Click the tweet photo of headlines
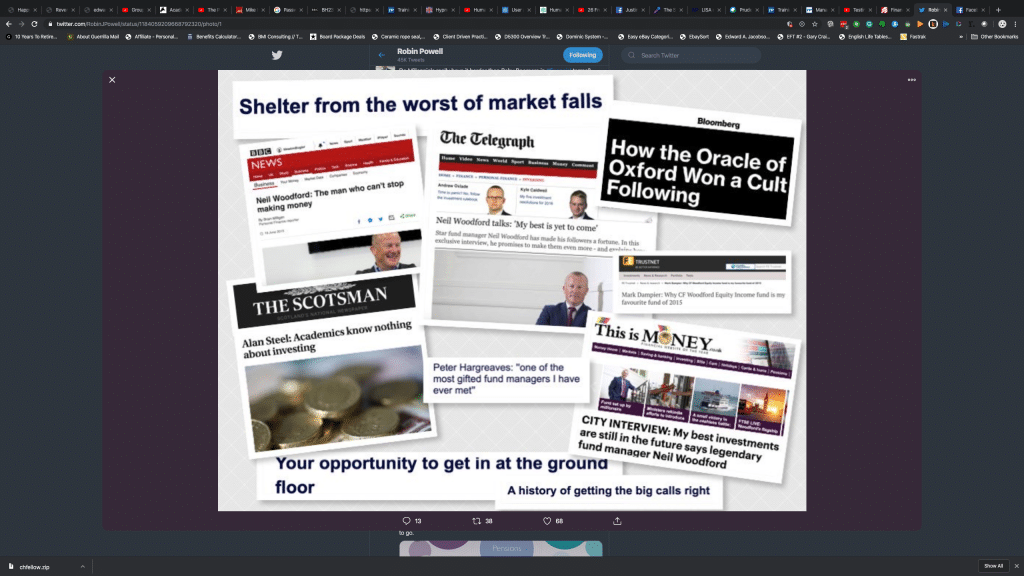1024x576 pixels. (x=512, y=291)
